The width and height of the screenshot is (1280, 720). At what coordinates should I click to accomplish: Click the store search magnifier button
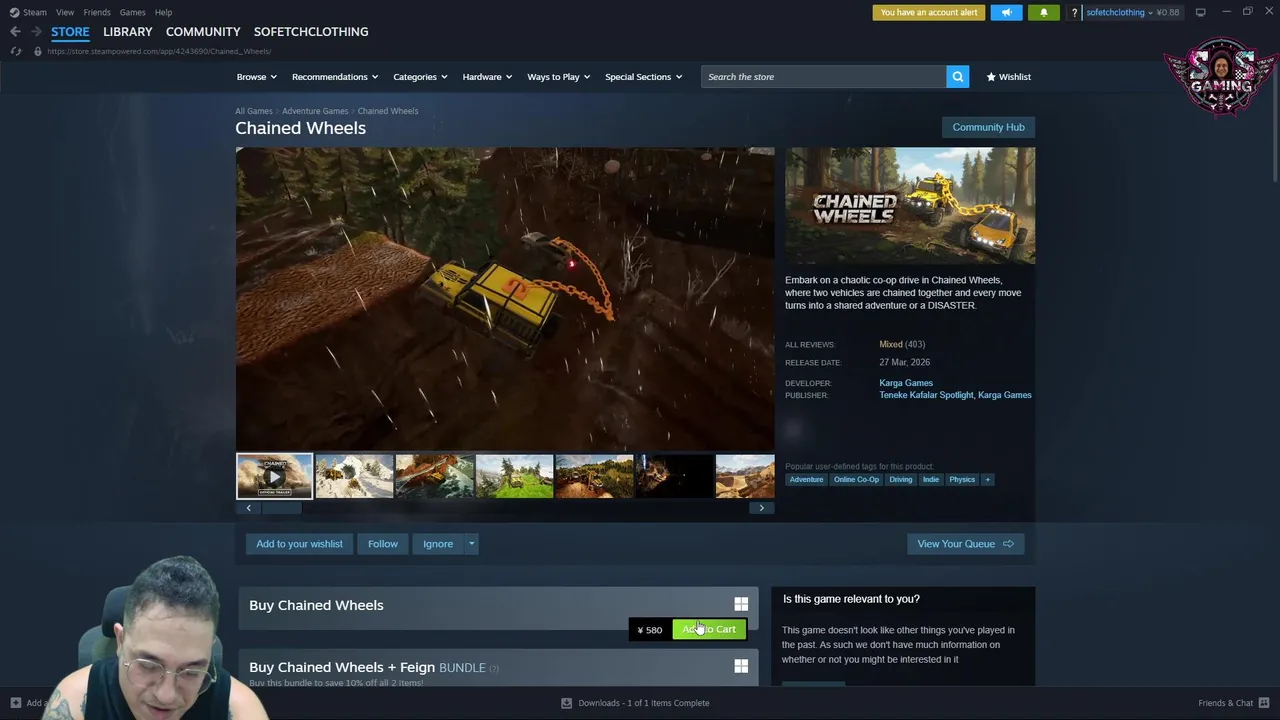[x=957, y=77]
